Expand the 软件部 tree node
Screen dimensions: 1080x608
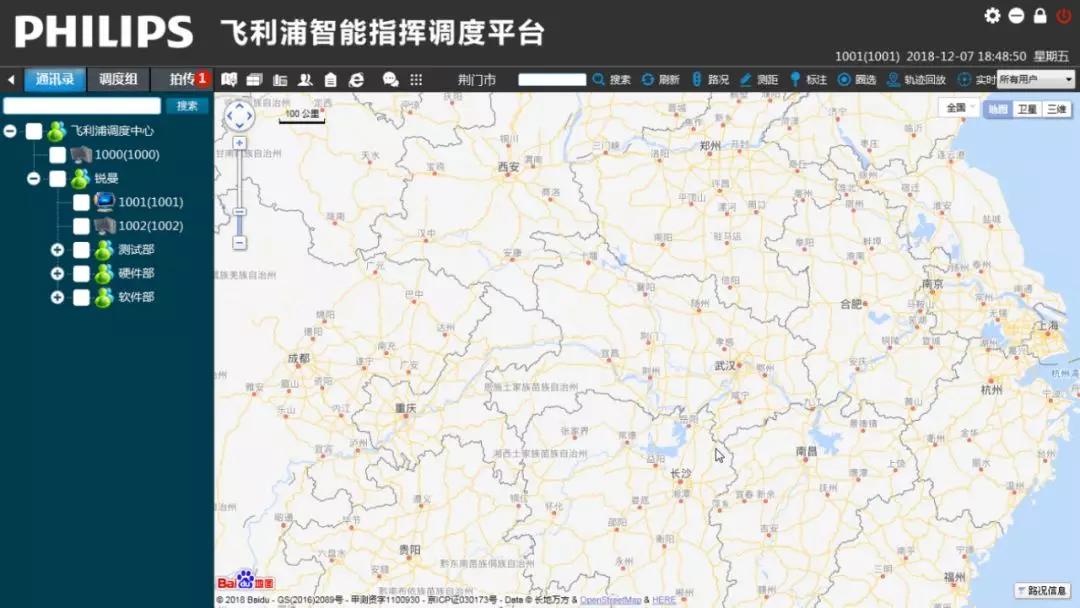pyautogui.click(x=57, y=297)
